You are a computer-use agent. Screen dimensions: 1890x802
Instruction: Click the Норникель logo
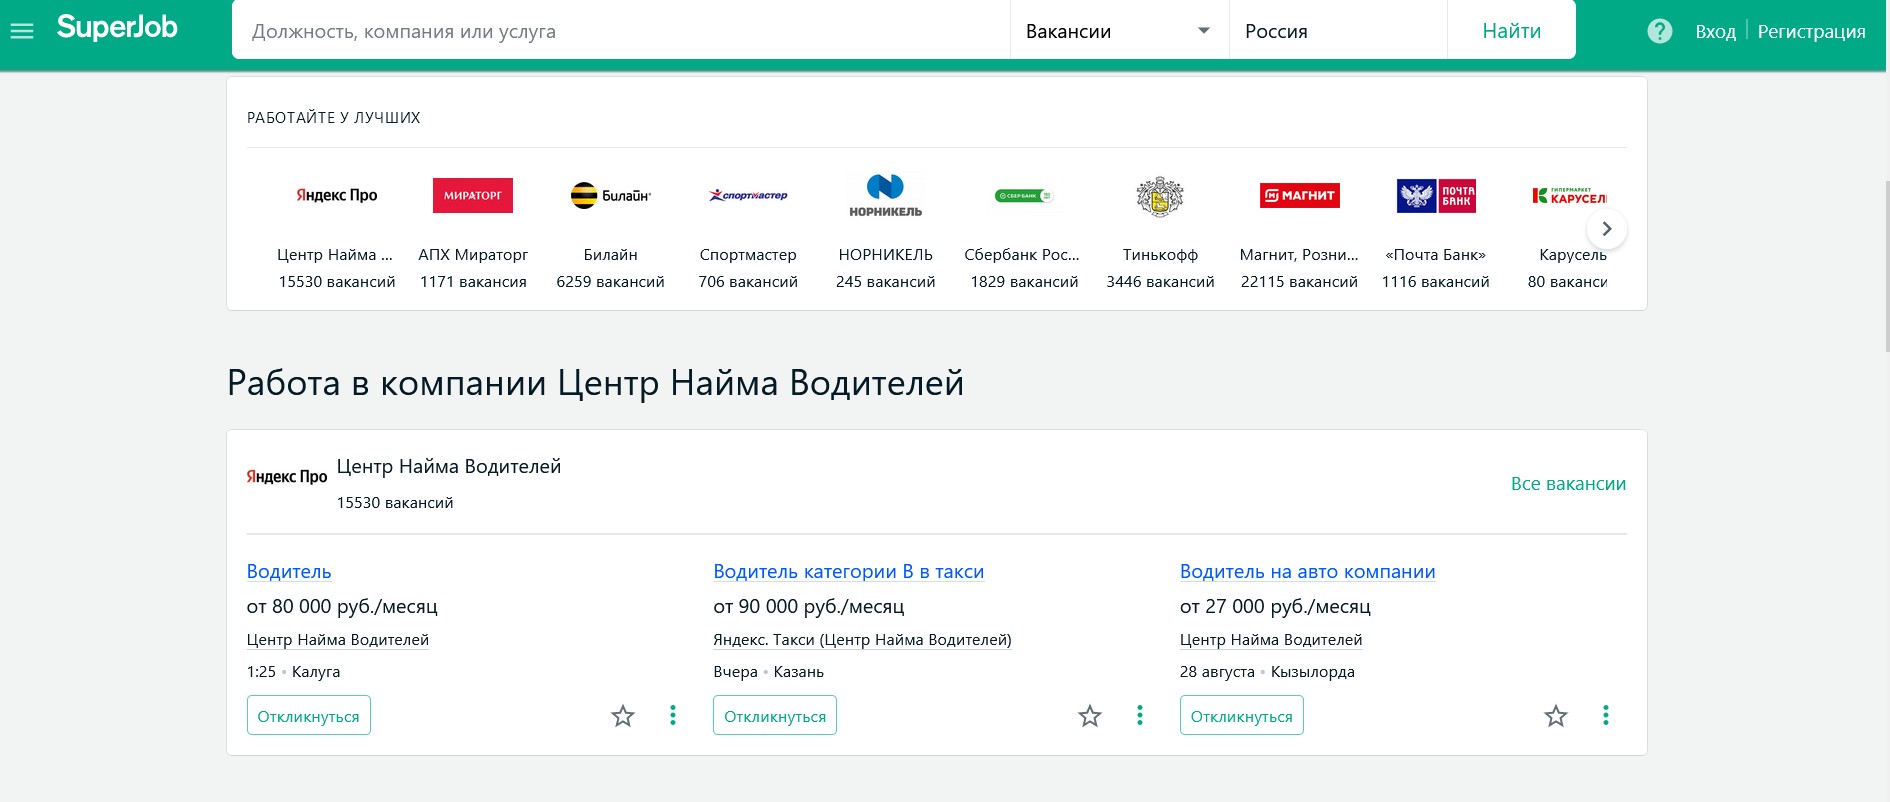[x=886, y=195]
